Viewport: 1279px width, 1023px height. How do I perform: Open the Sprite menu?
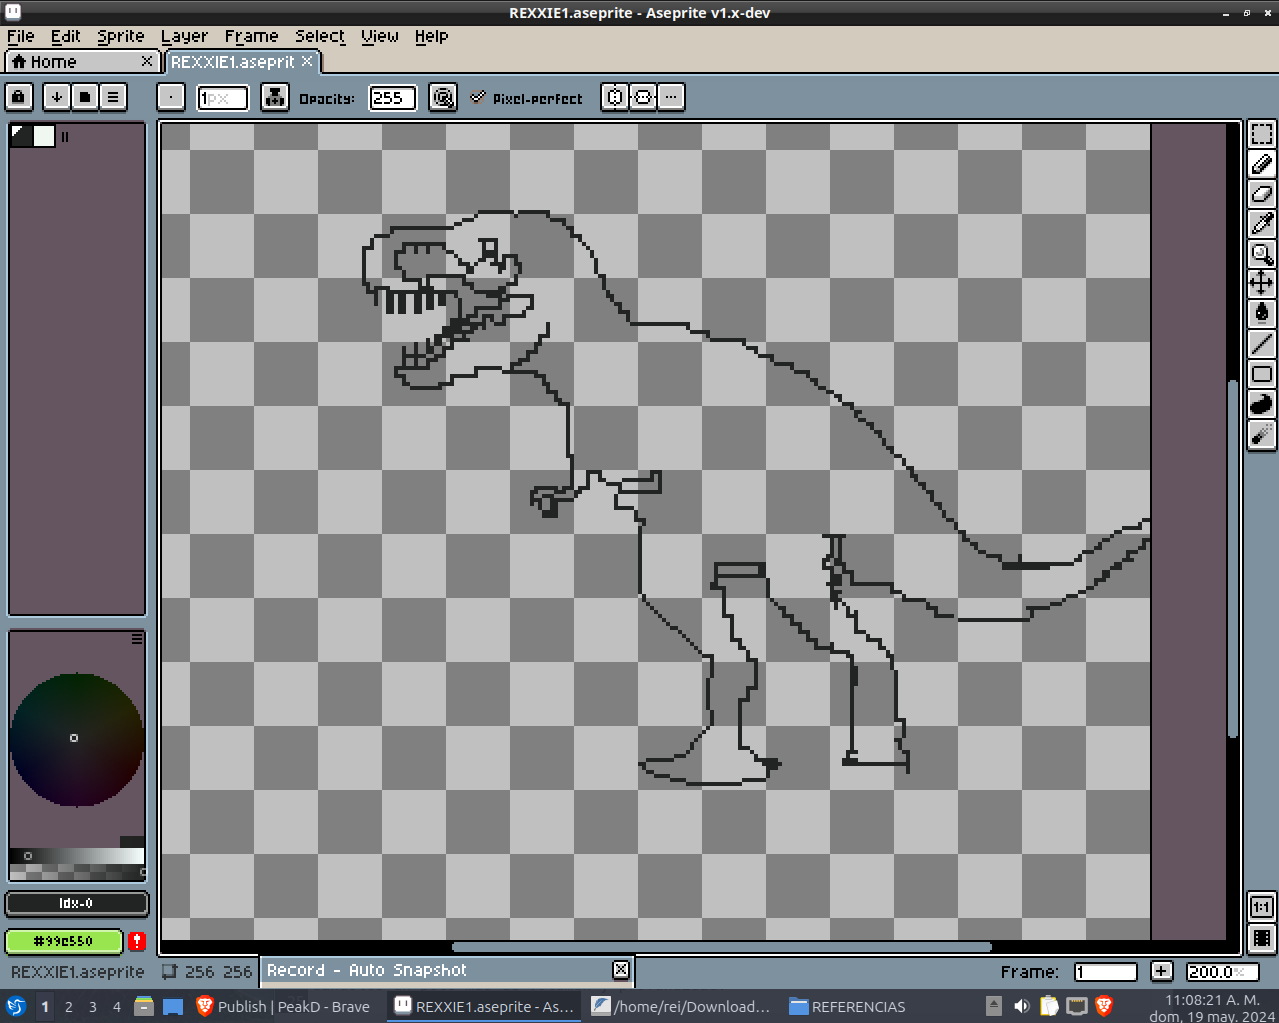pos(121,36)
